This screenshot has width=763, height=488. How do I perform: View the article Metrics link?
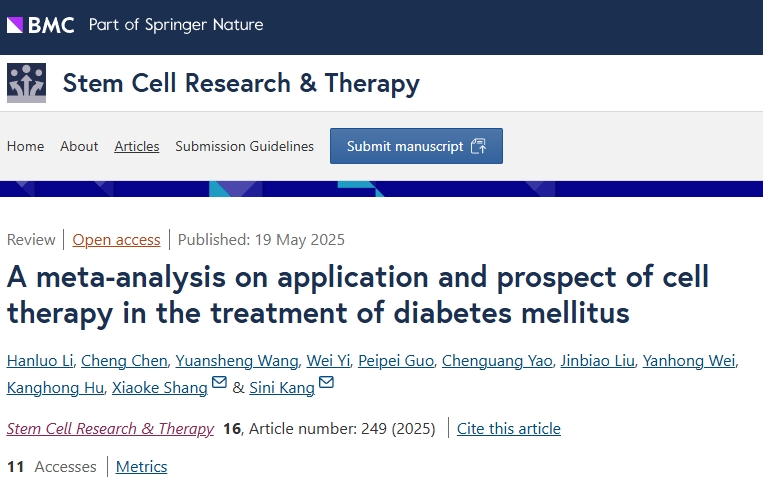142,467
